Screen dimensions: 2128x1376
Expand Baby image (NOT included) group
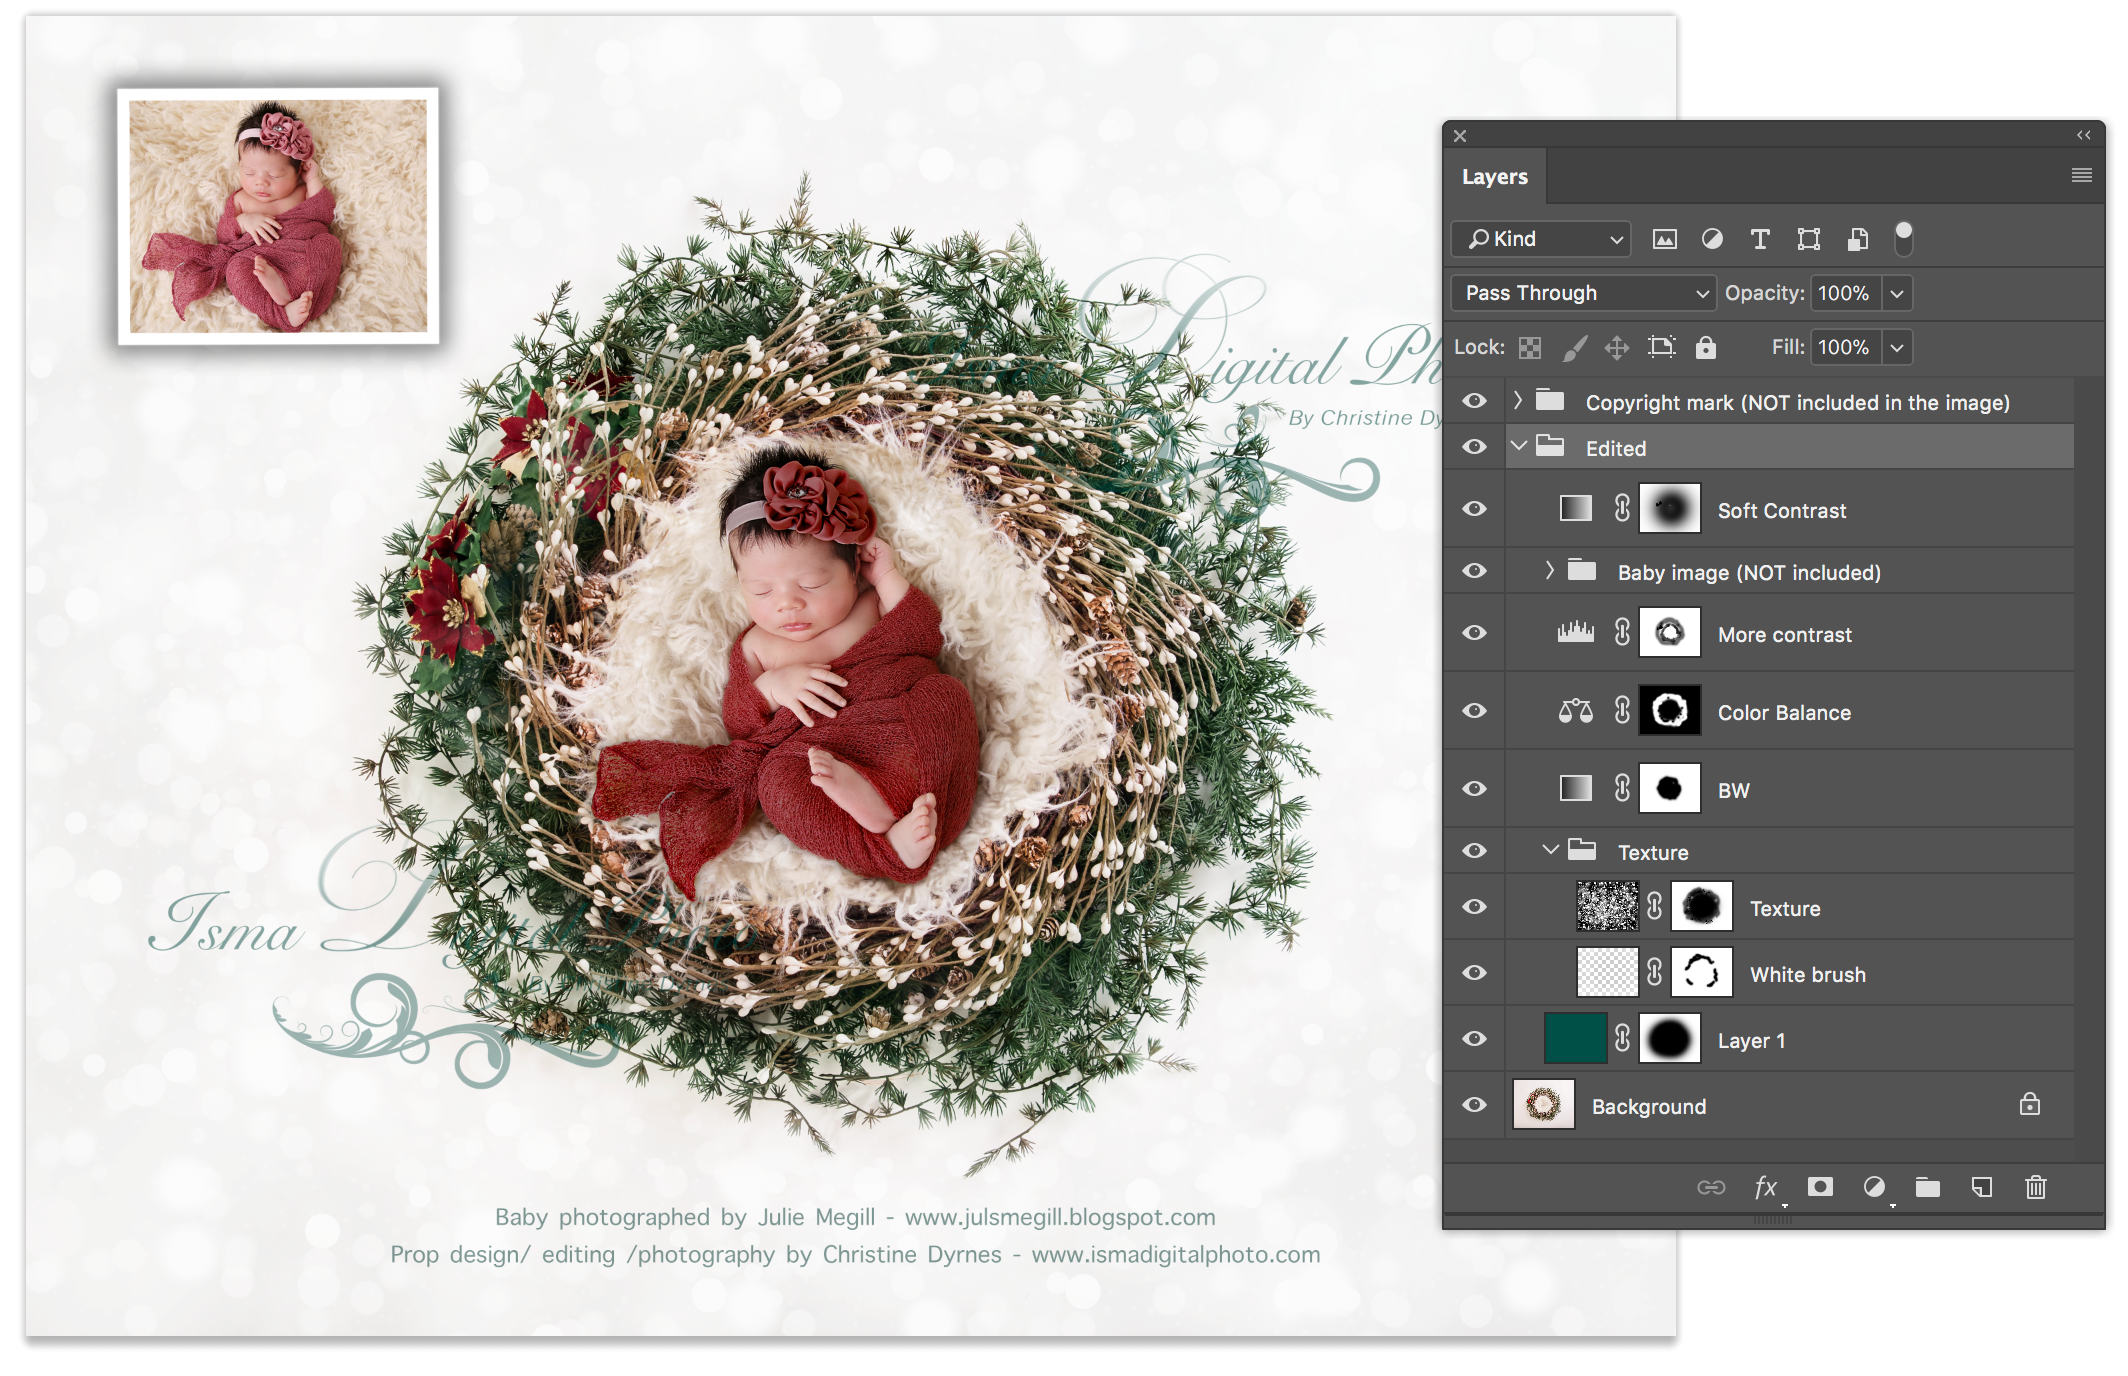point(1550,570)
